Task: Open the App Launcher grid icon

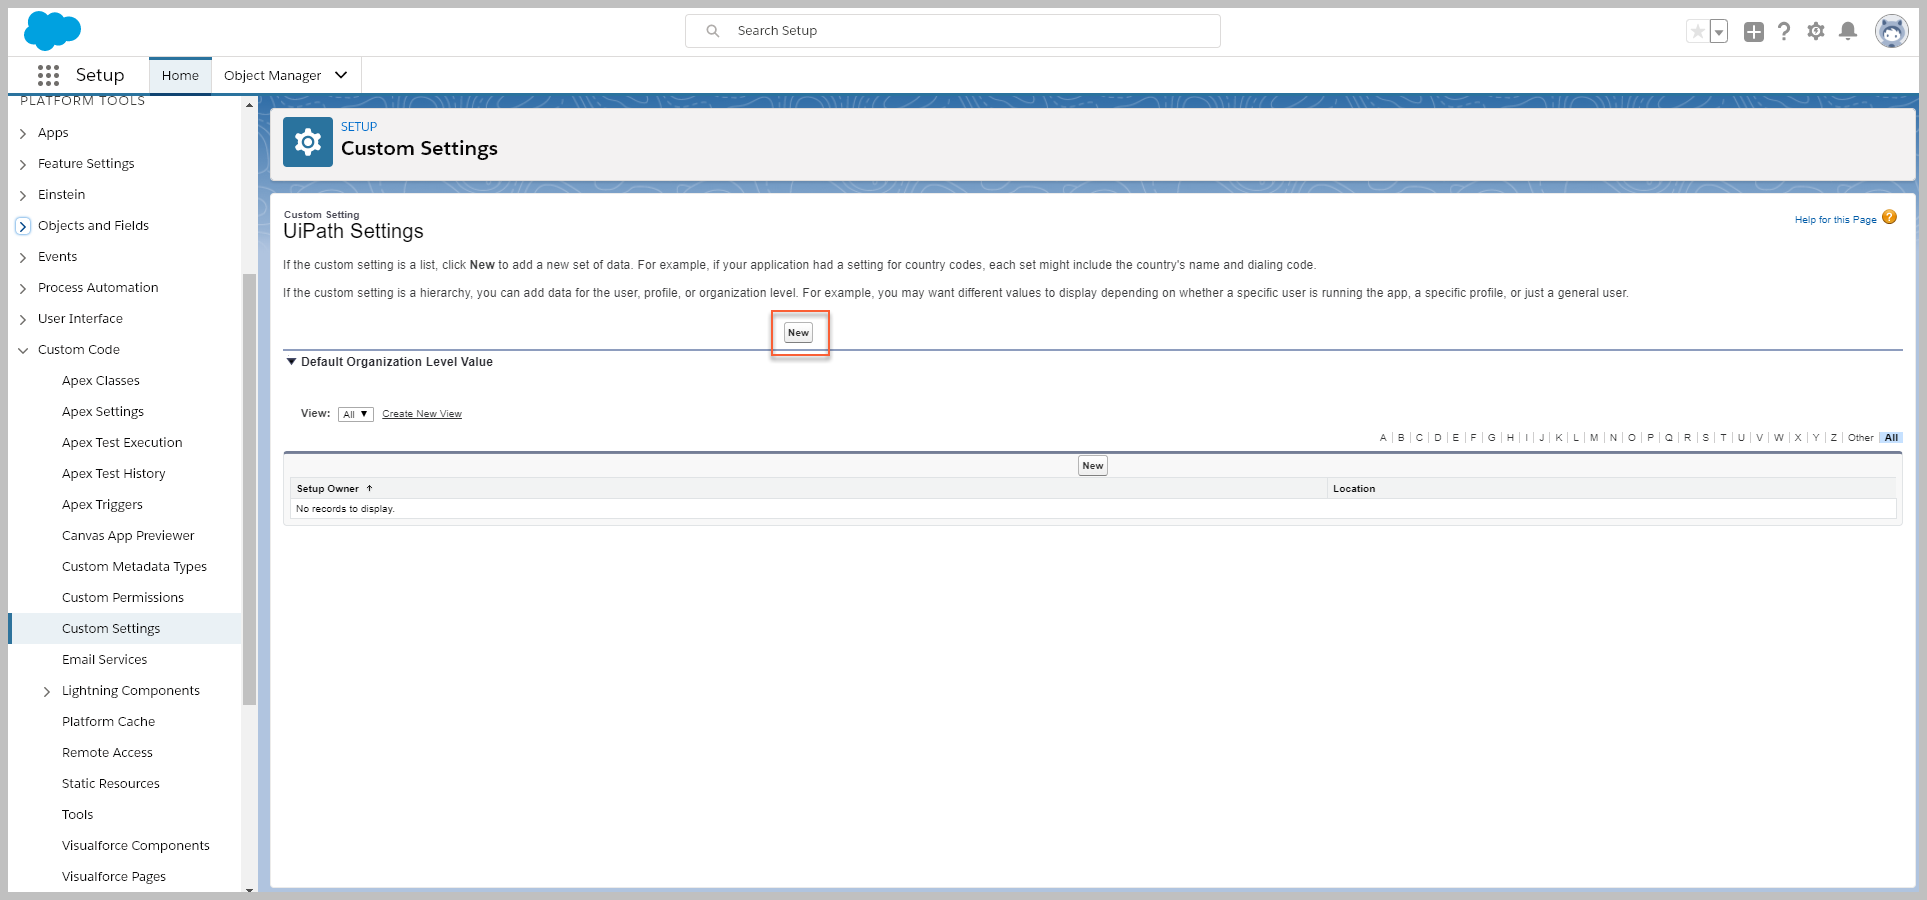Action: pos(48,75)
